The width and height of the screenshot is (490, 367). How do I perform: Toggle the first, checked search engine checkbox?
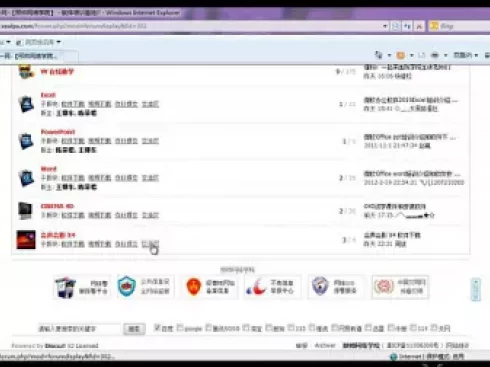point(158,328)
